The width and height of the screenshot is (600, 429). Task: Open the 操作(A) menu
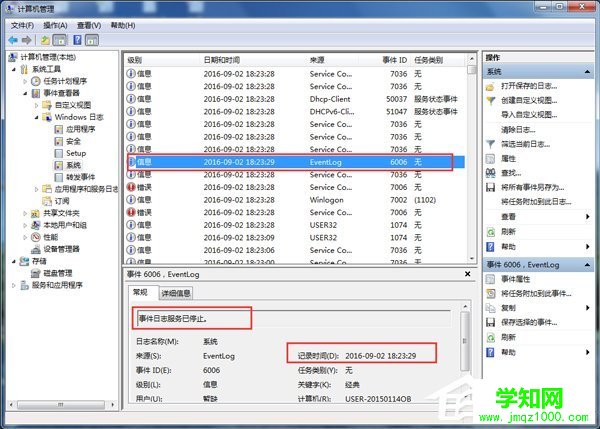pos(55,25)
